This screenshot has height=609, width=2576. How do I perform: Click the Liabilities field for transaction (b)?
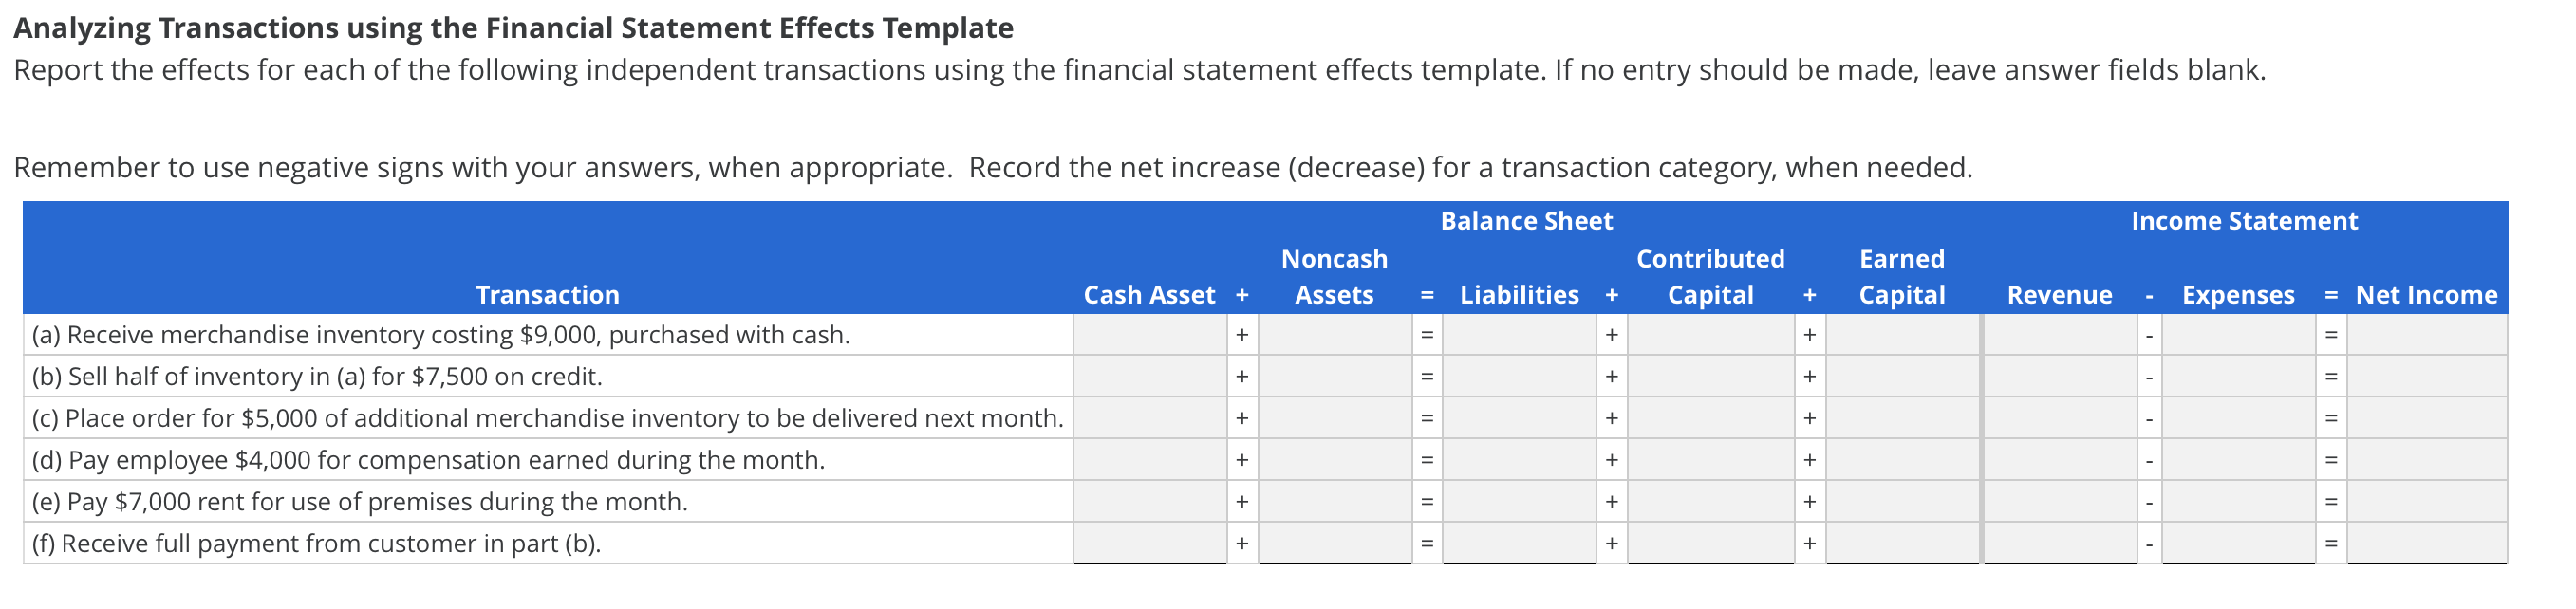(x=1520, y=376)
